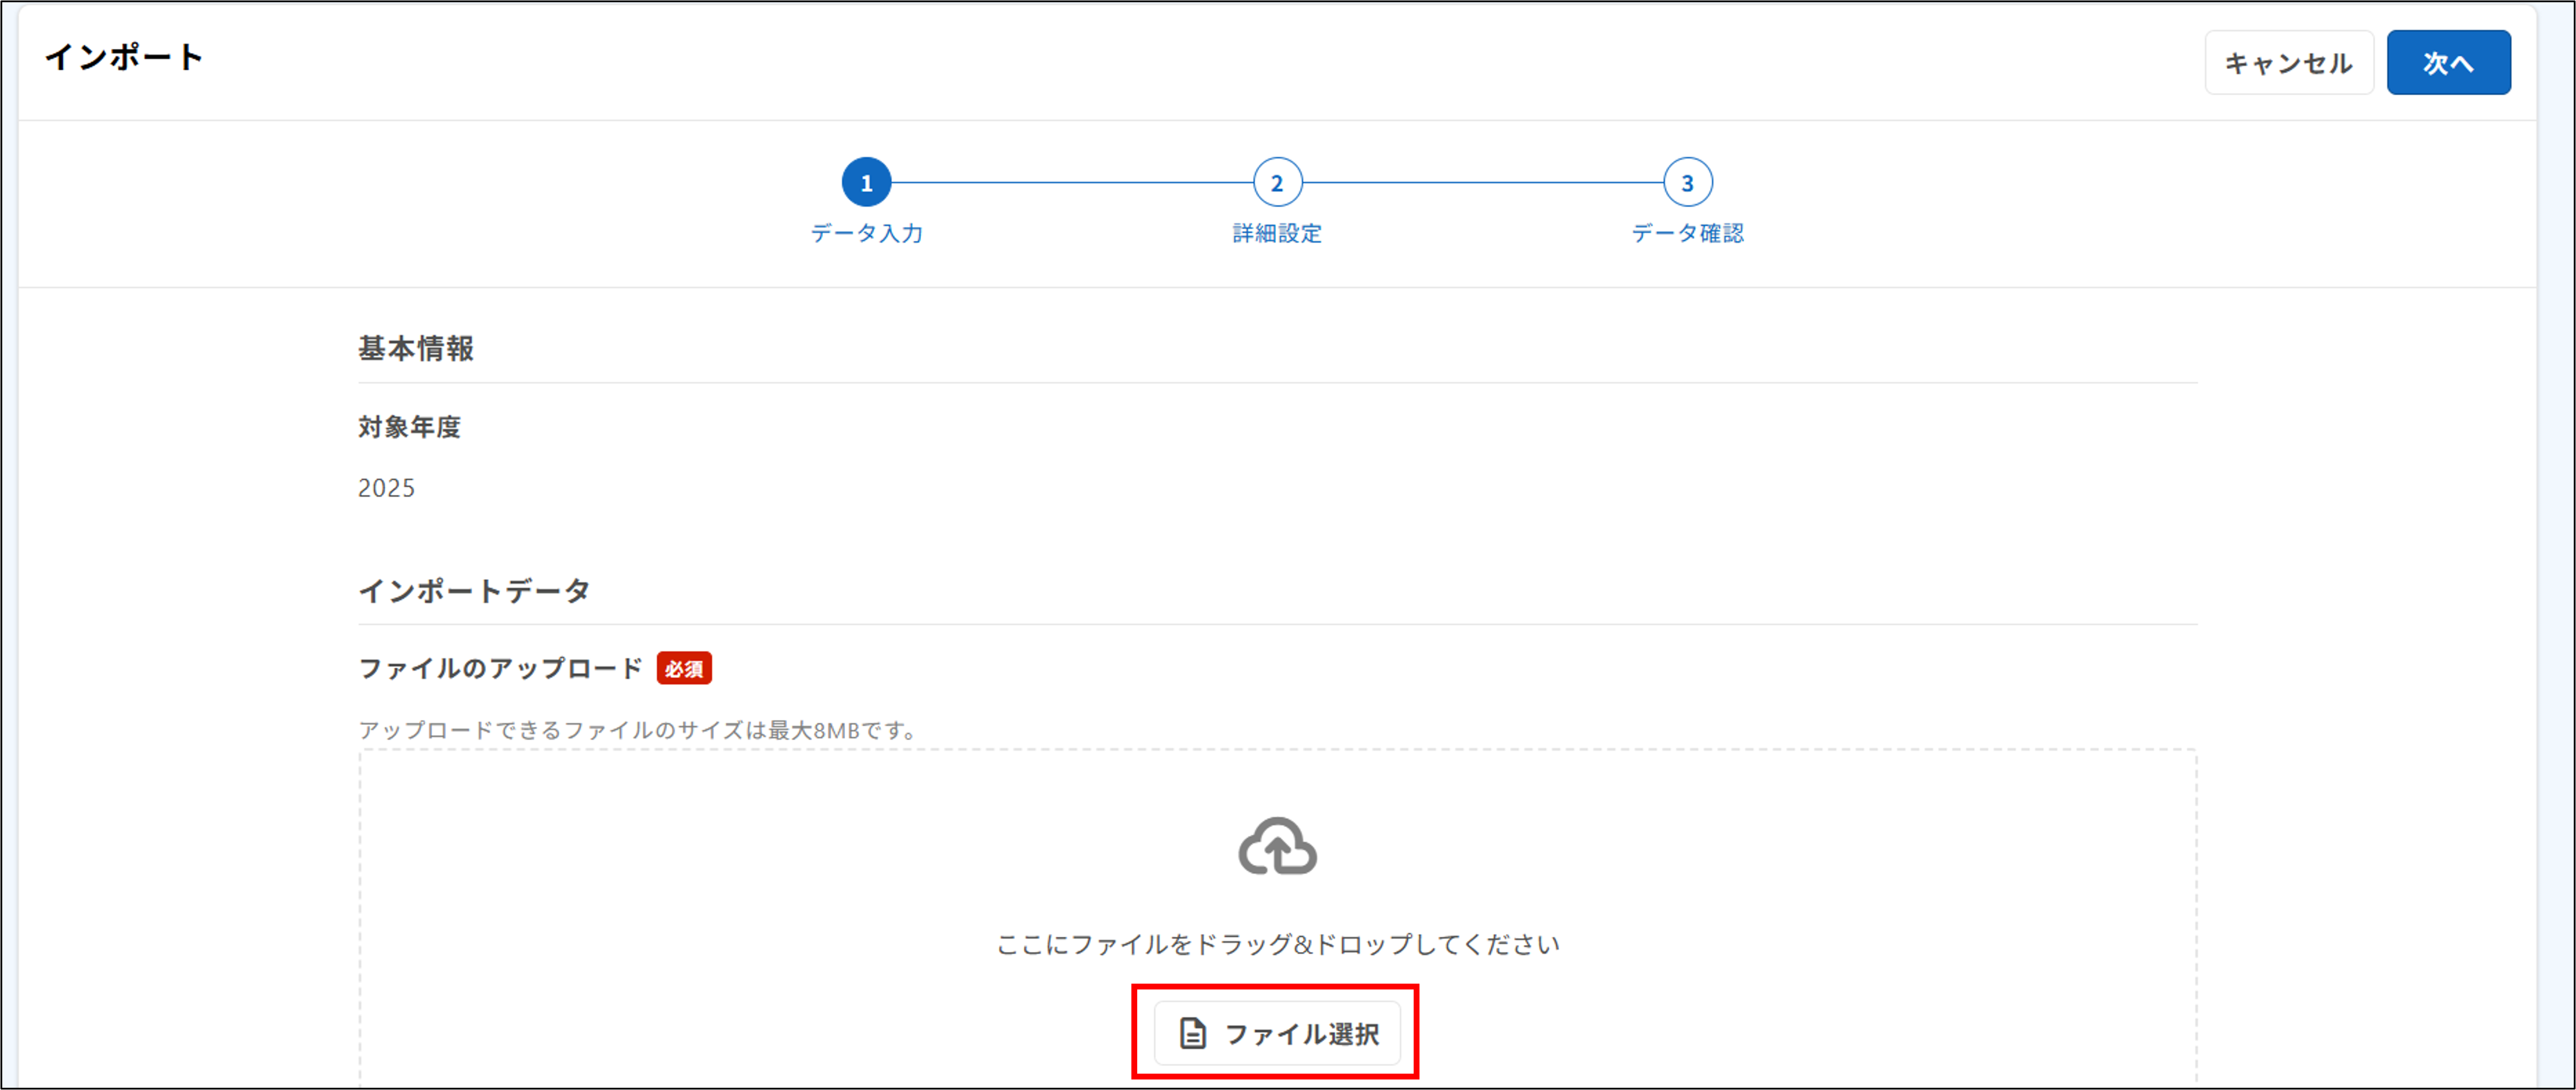Click the データ入力 step label
2576x1090 pixels.
coord(868,233)
